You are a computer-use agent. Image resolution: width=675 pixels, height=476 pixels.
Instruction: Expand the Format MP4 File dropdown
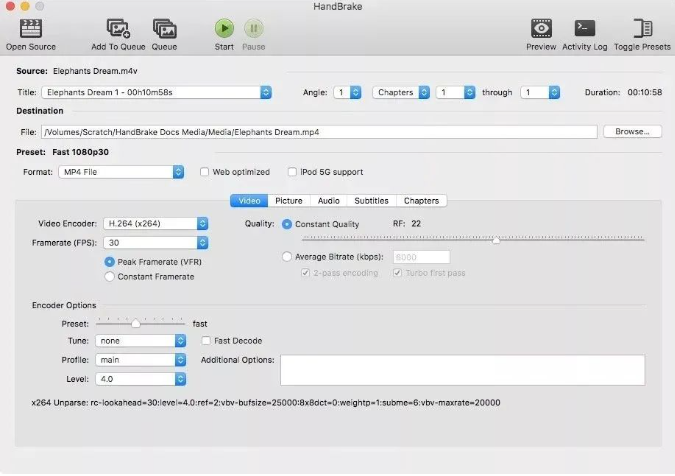tap(120, 172)
